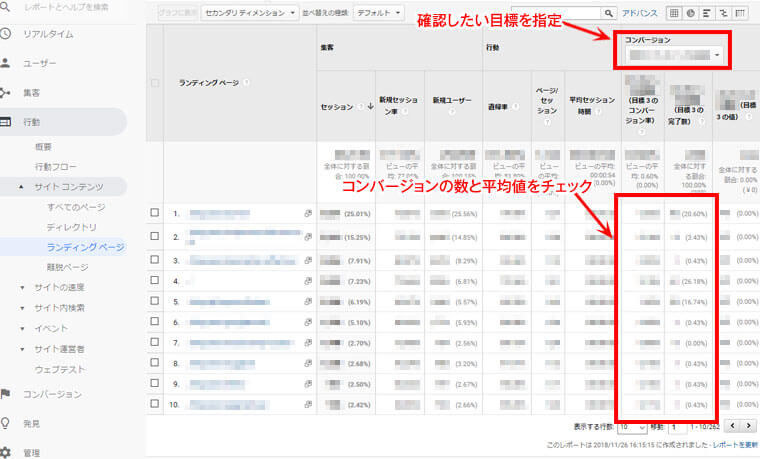
Task: Click the アドバンス filter link
Action: pos(640,13)
